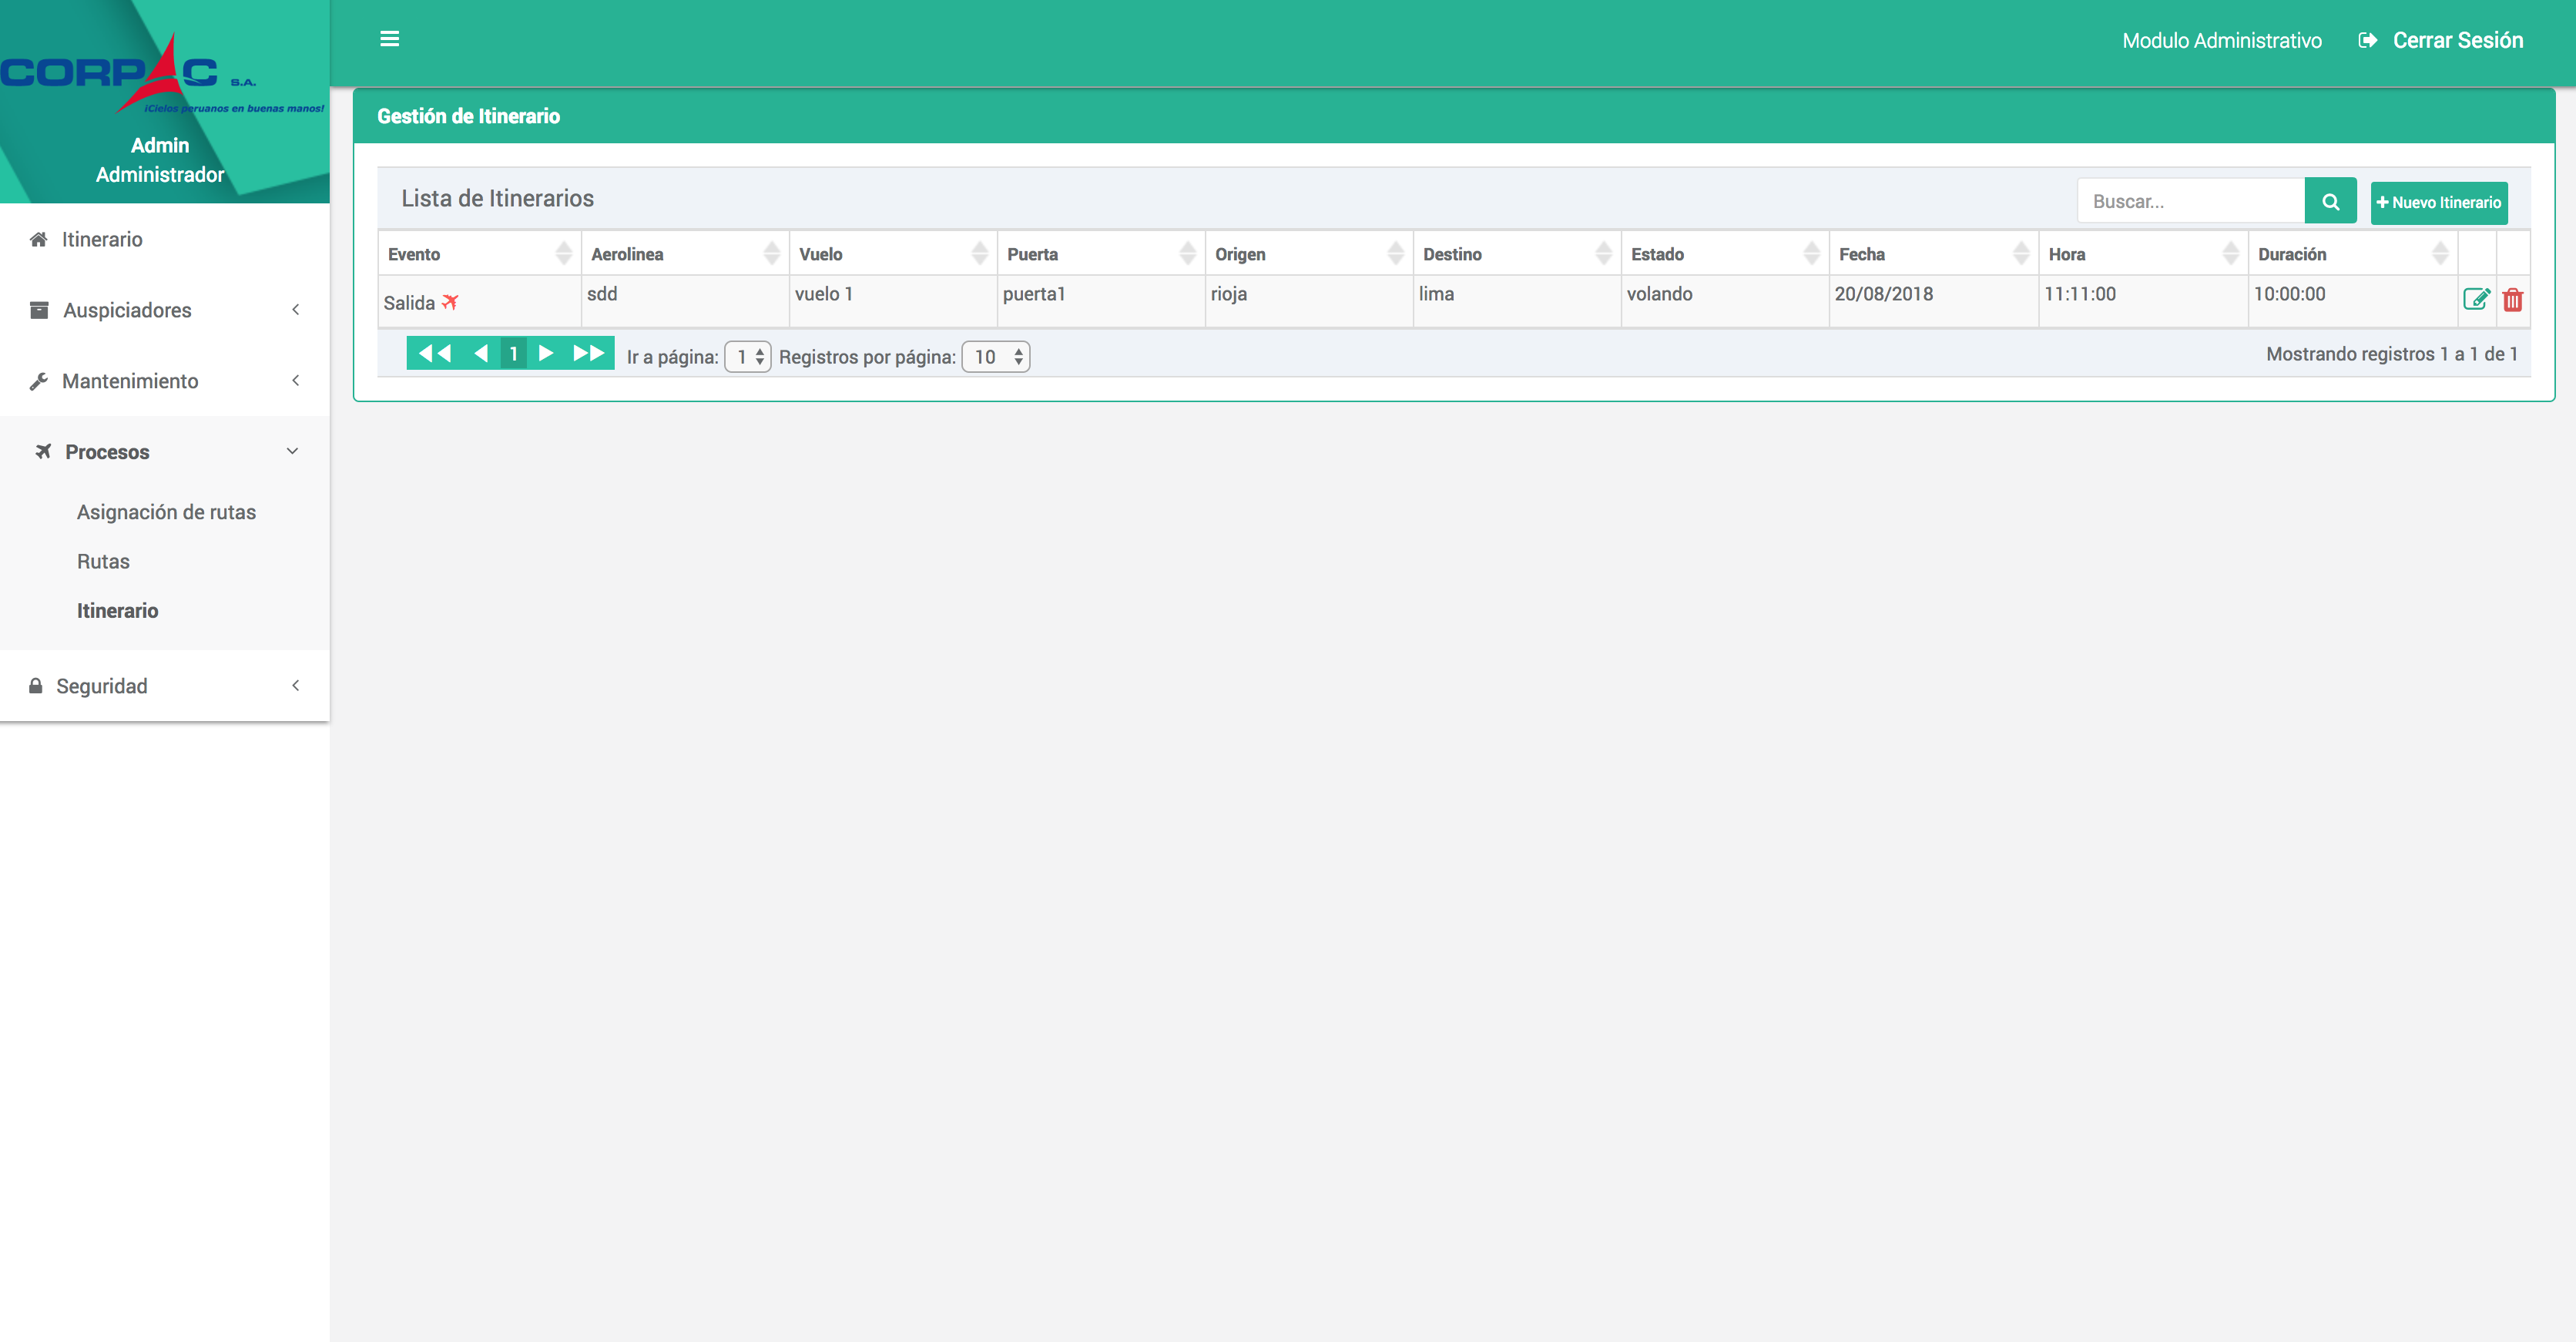Go to first page of results
Viewport: 2576px width, 1342px height.
click(434, 353)
